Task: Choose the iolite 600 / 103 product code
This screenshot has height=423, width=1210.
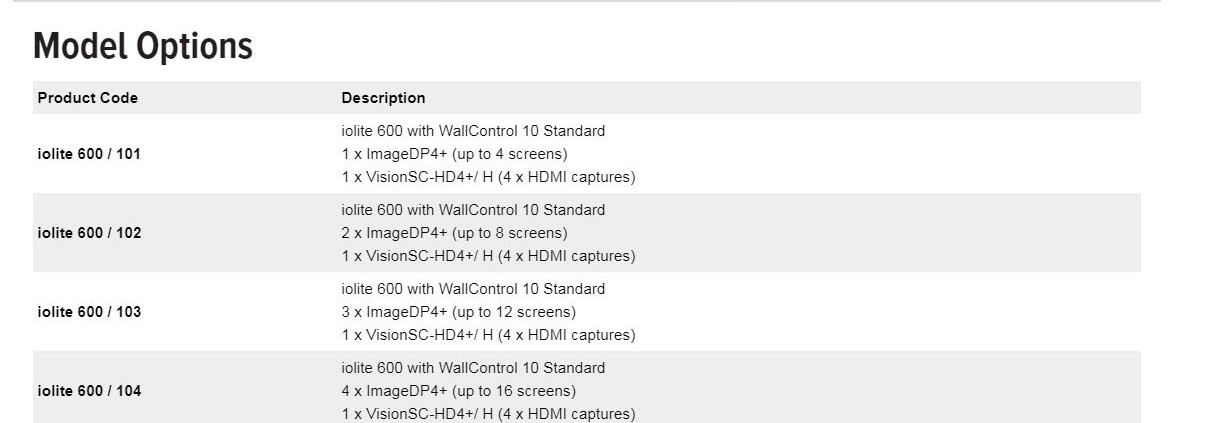Action: pos(89,312)
